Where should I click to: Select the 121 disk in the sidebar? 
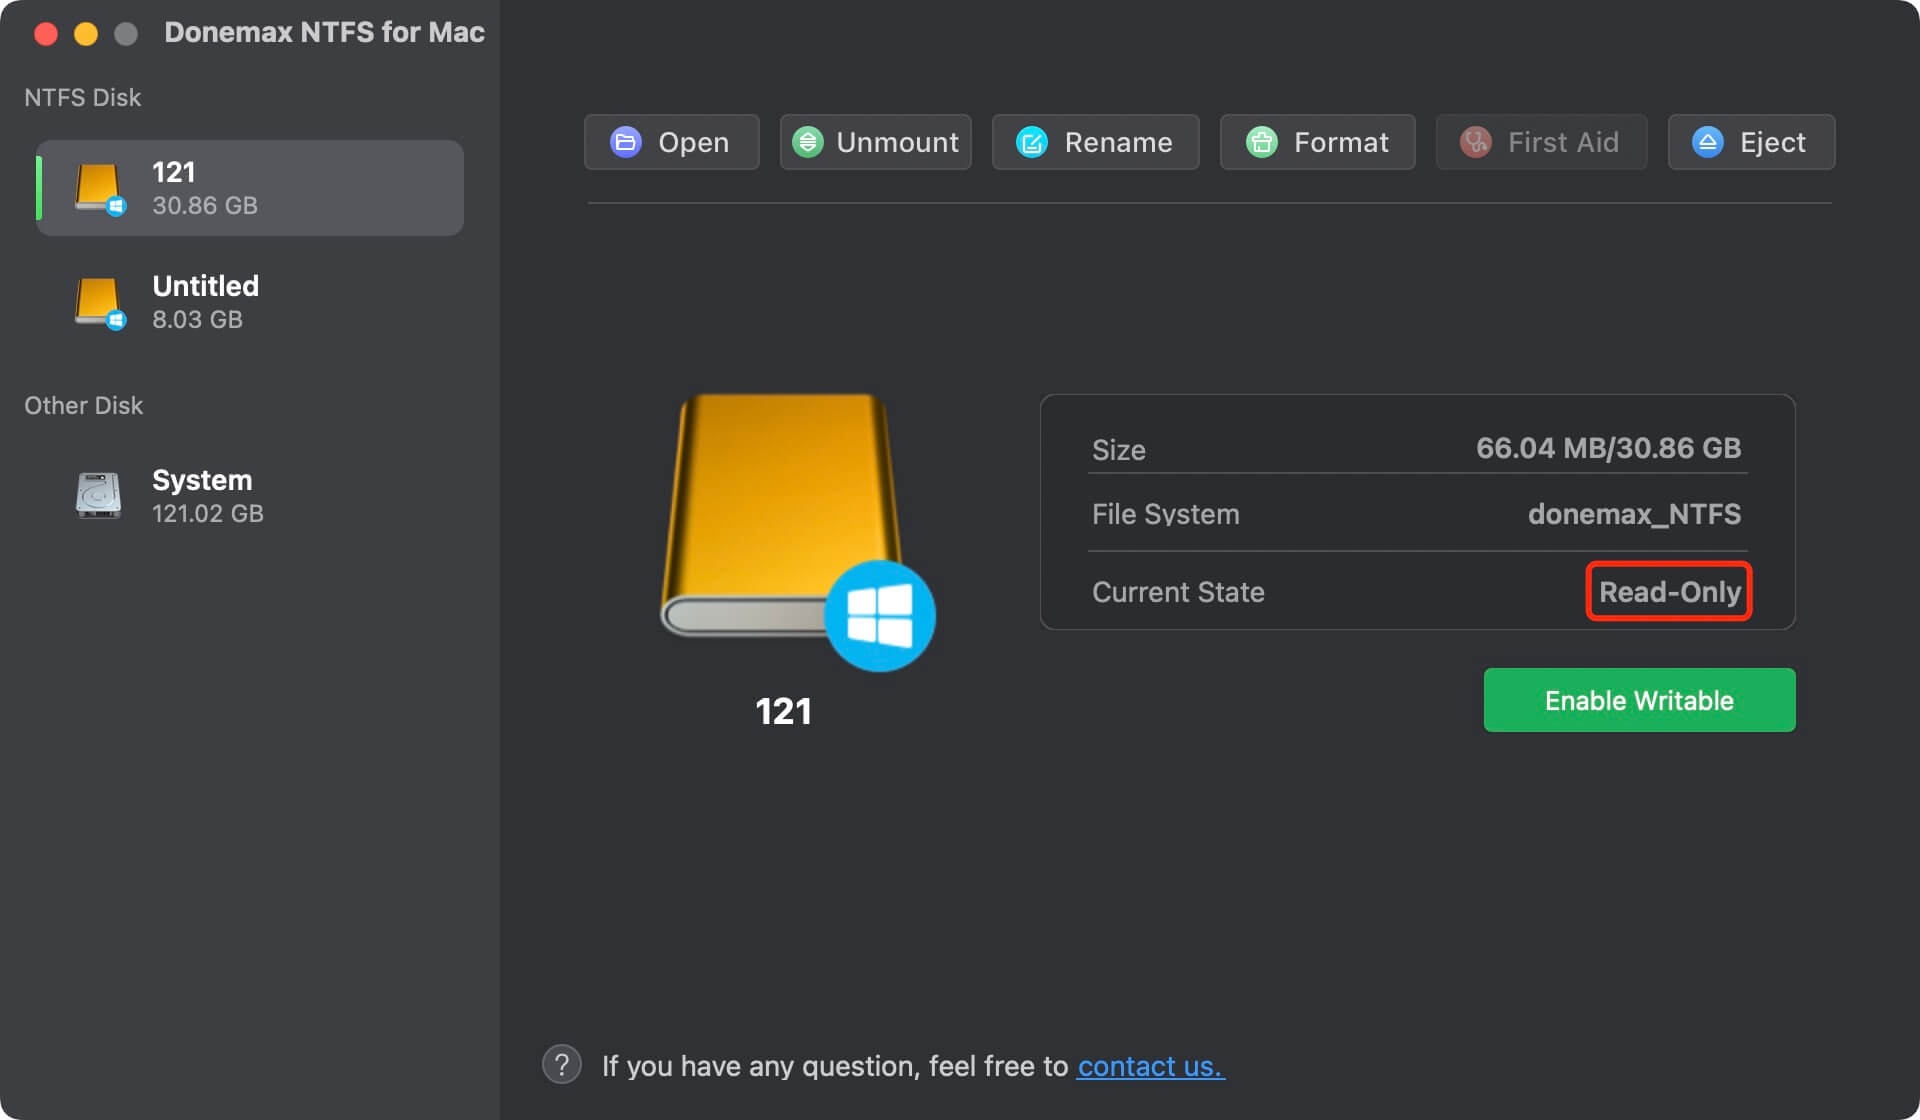pos(248,187)
